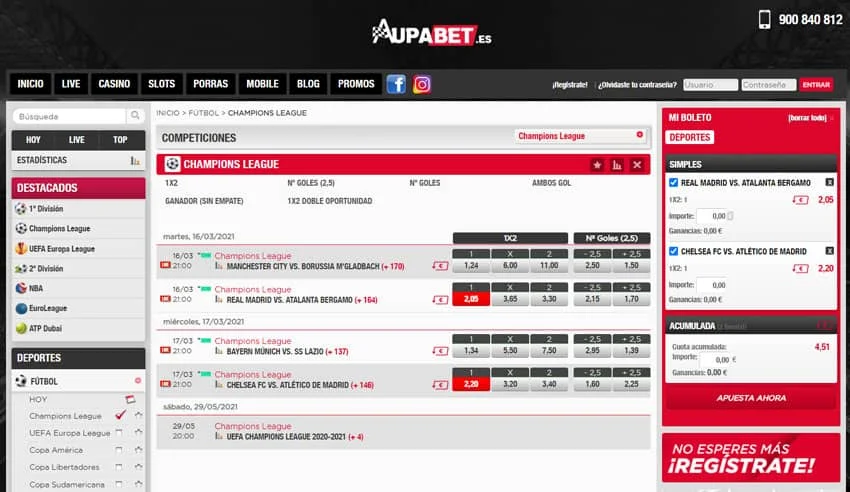Viewport: 850px width, 492px height.
Task: Expand Chelsea FC extra markets (+146)
Action: pyautogui.click(x=362, y=385)
